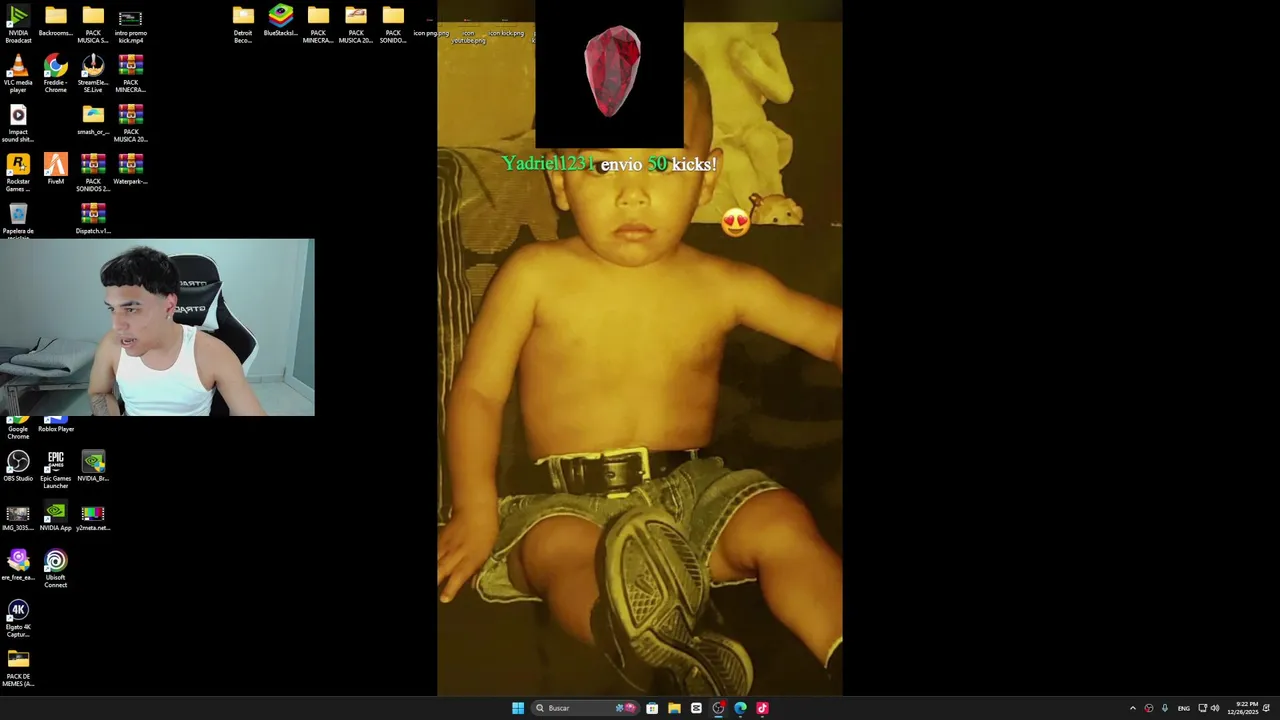Click the webcam overlay window
1280x720 pixels.
coord(157,327)
